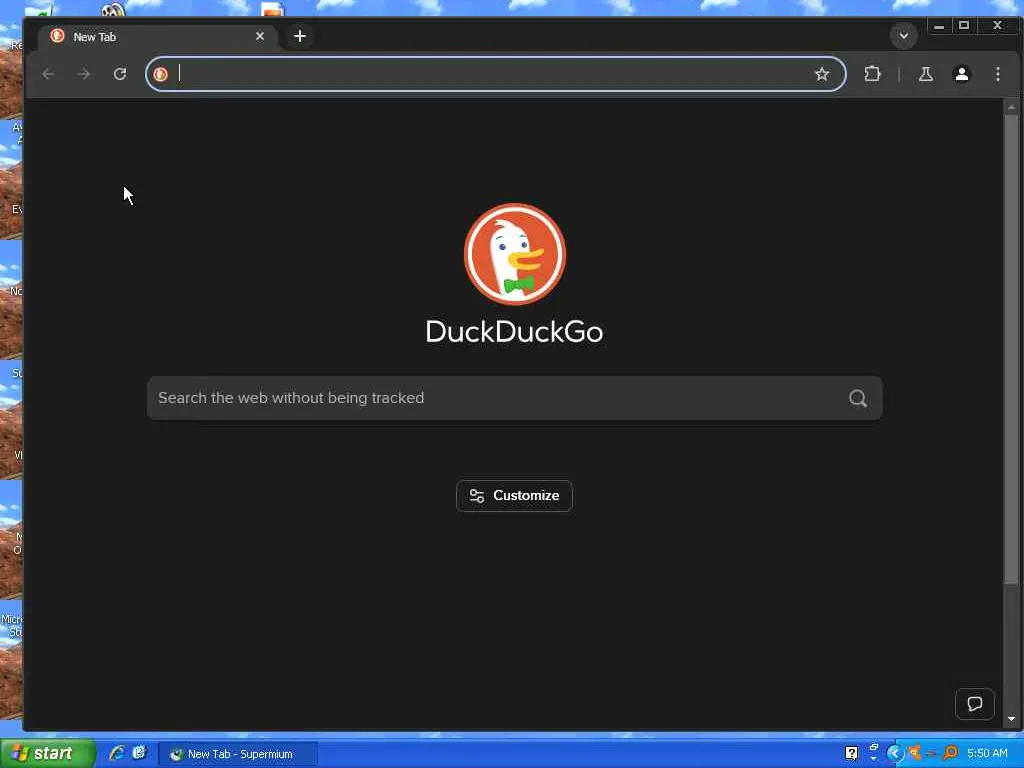Open the Windows Start menu
This screenshot has width=1024, height=768.
47,753
